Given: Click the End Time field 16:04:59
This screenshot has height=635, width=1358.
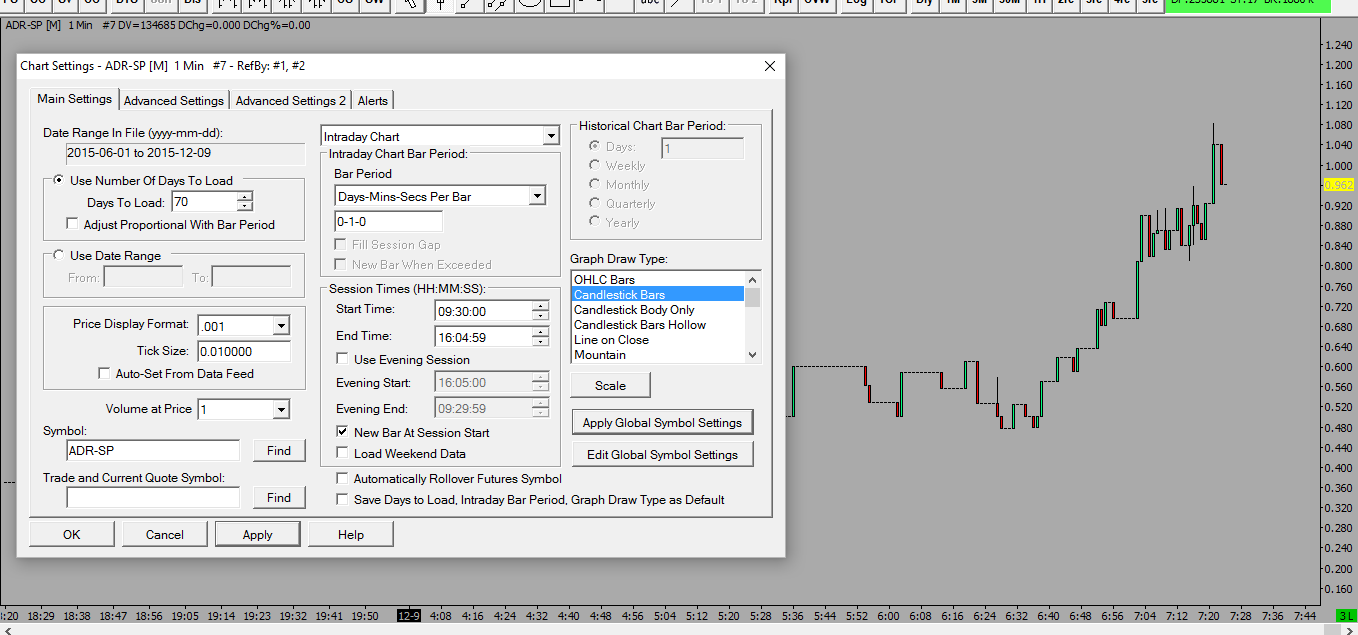Looking at the screenshot, I should coord(484,336).
